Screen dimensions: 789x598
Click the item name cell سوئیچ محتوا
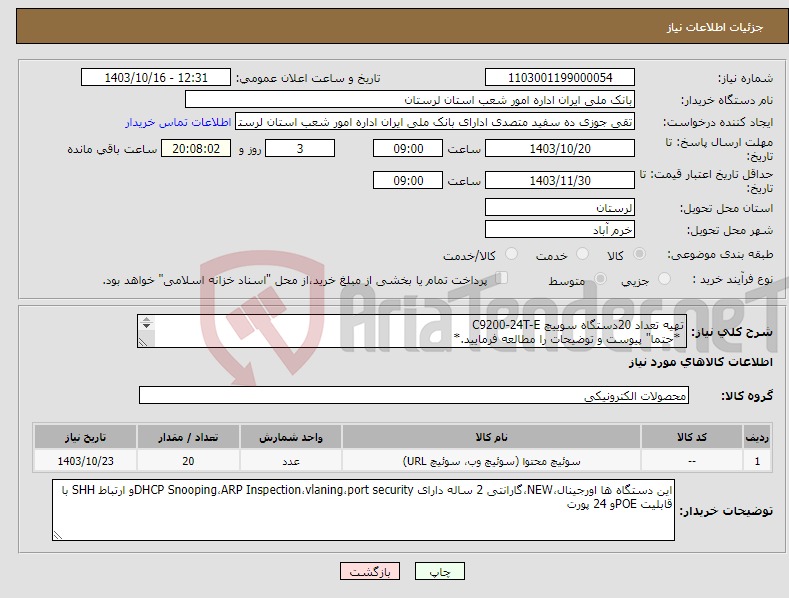491,461
